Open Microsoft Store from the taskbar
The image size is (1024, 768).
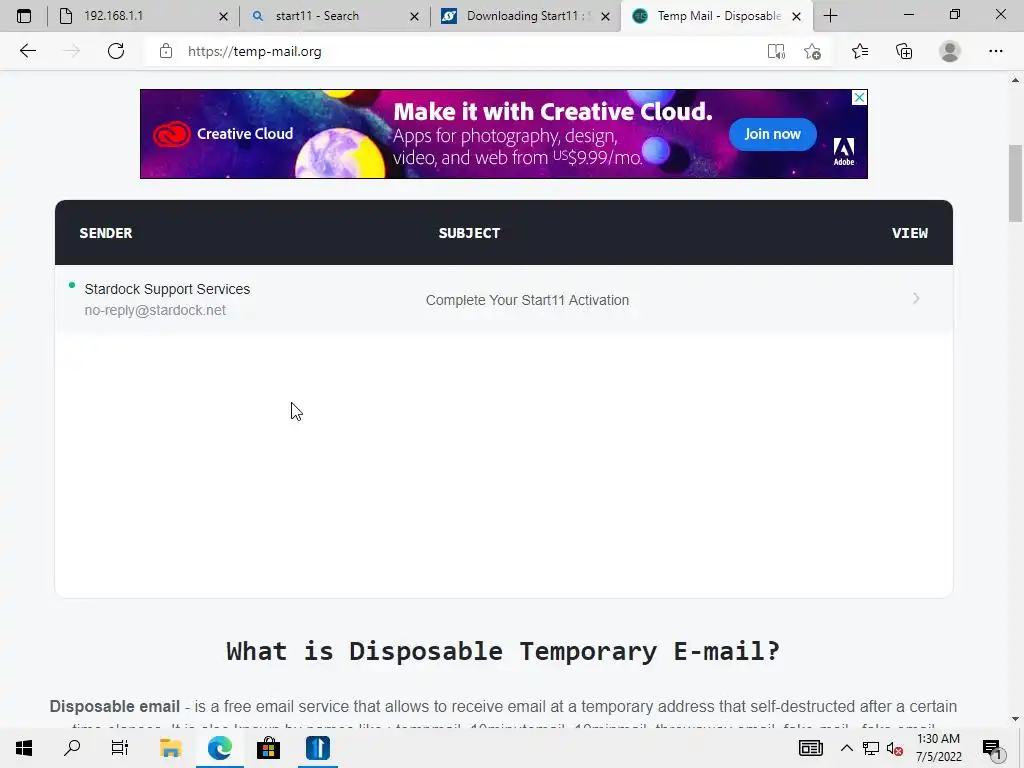[x=268, y=748]
